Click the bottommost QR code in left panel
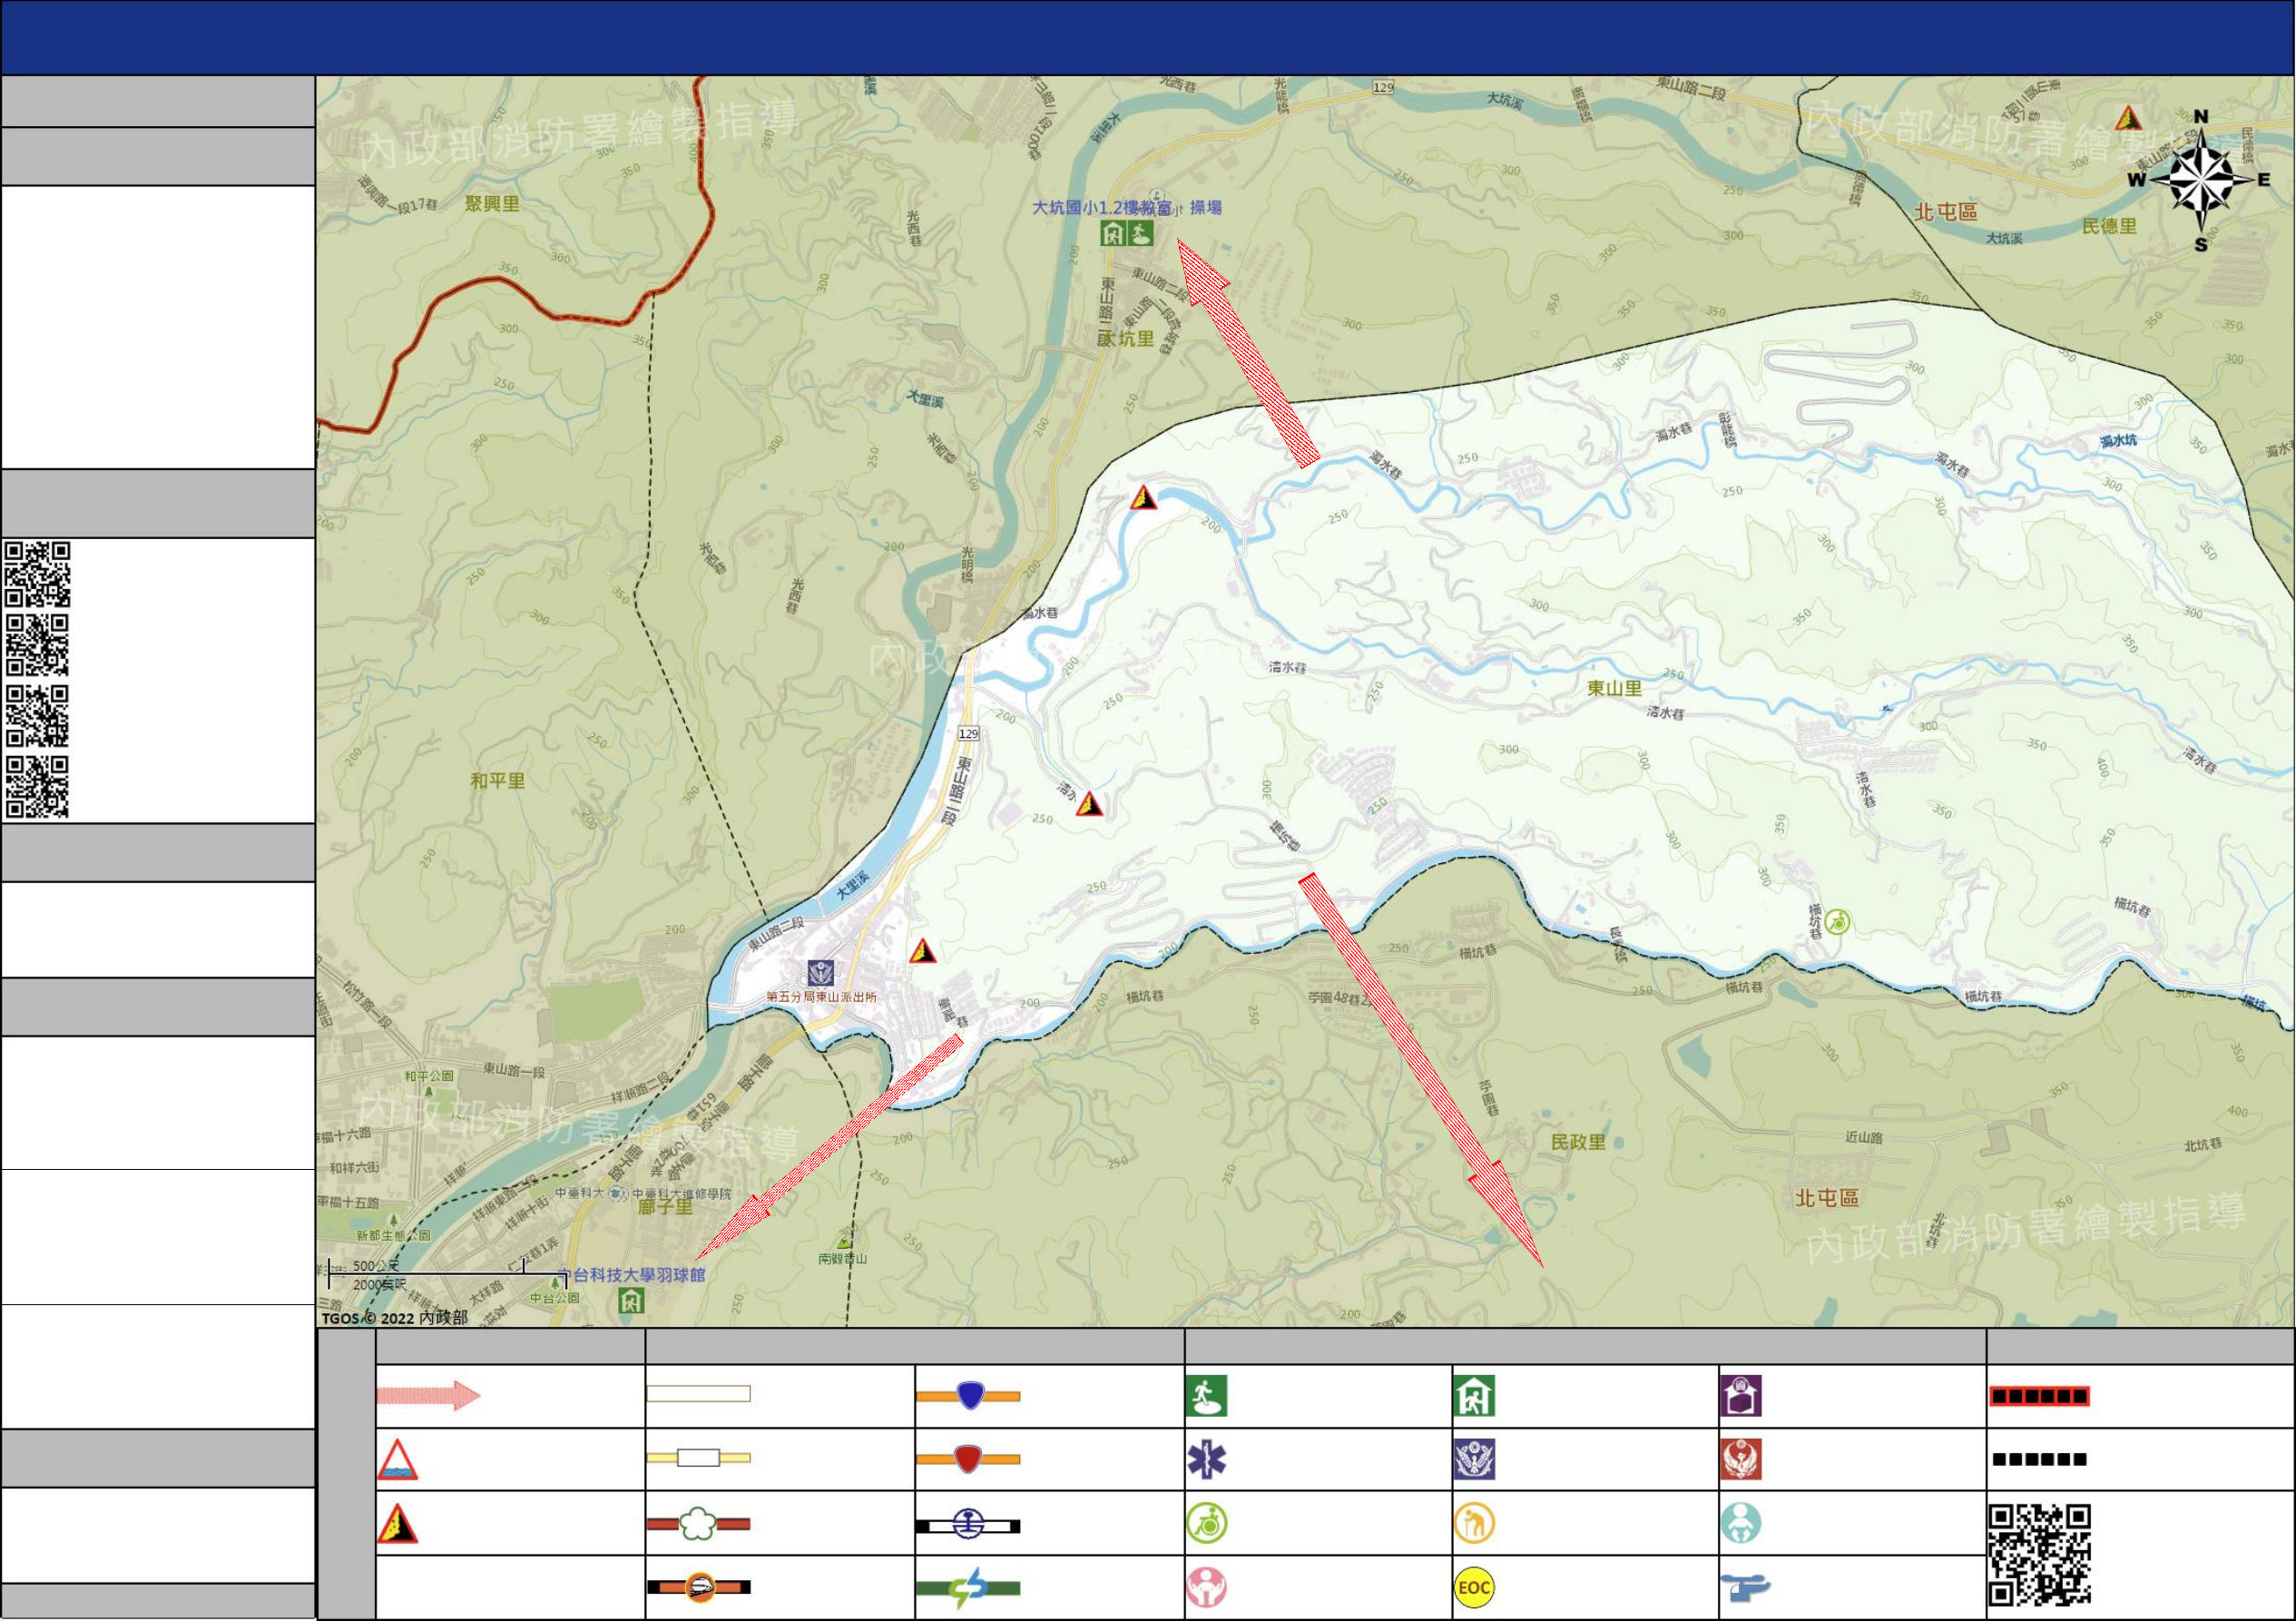 37,787
